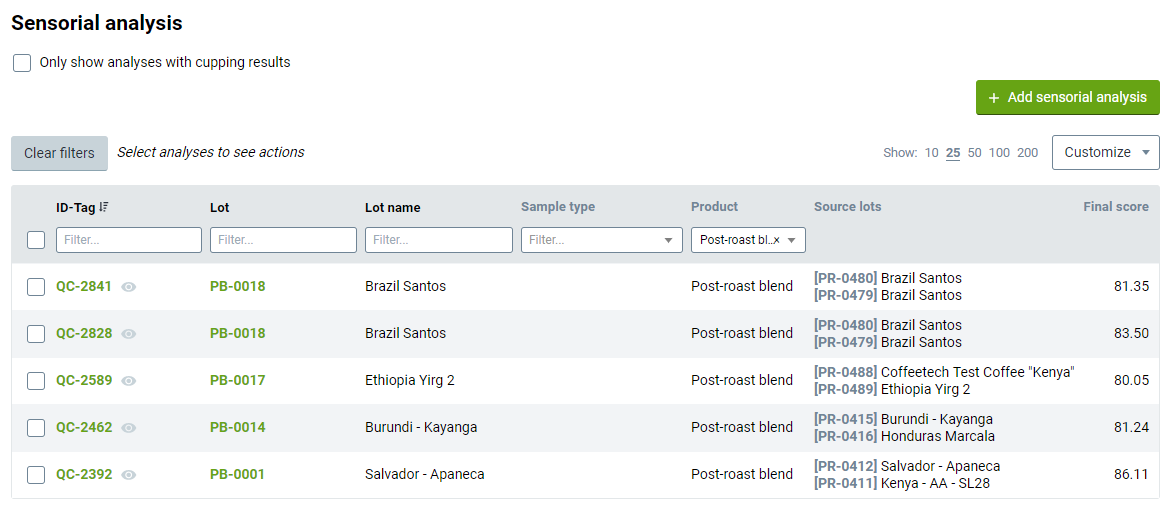Click the eye icon beside QC-2462
1170x511 pixels.
[x=129, y=427]
